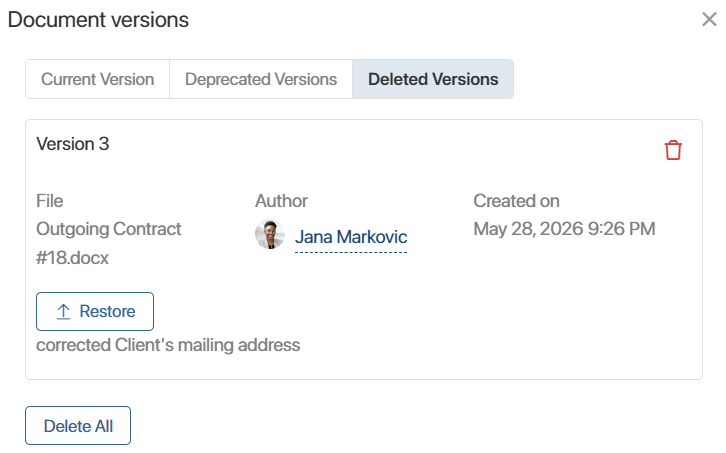Open the Deprecated Versions tab

(x=261, y=79)
